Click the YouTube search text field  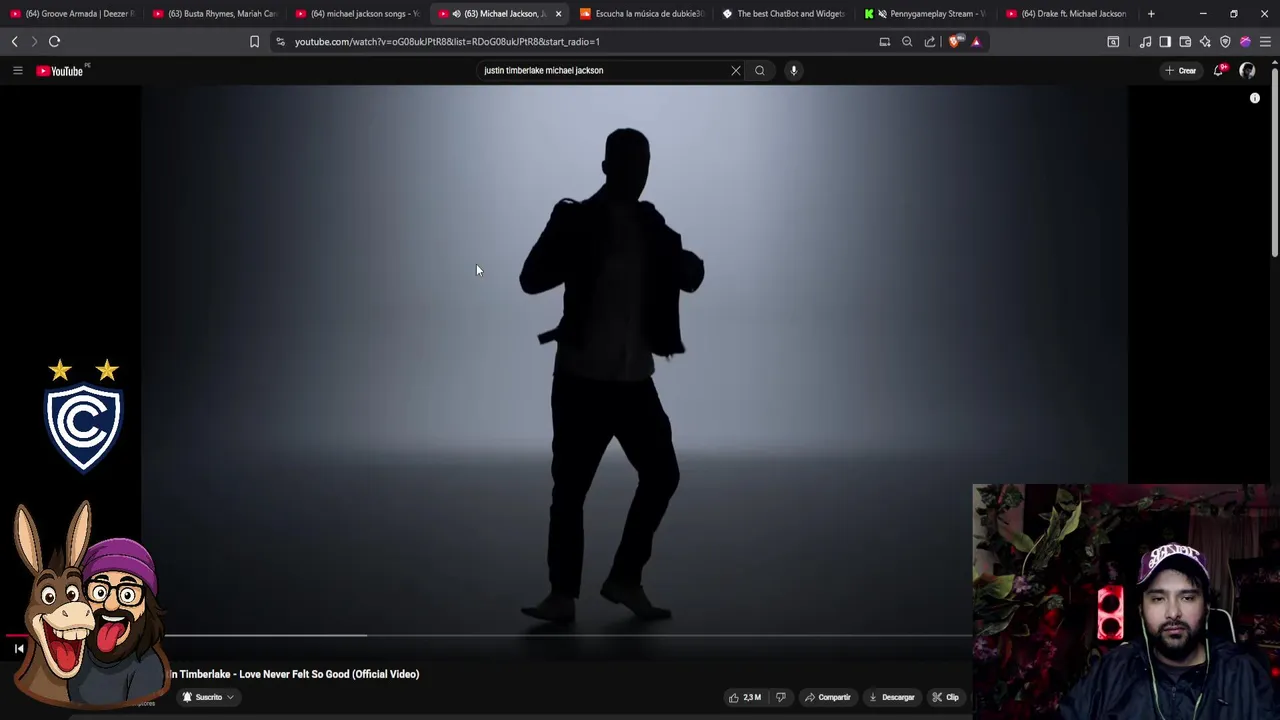[x=600, y=70]
